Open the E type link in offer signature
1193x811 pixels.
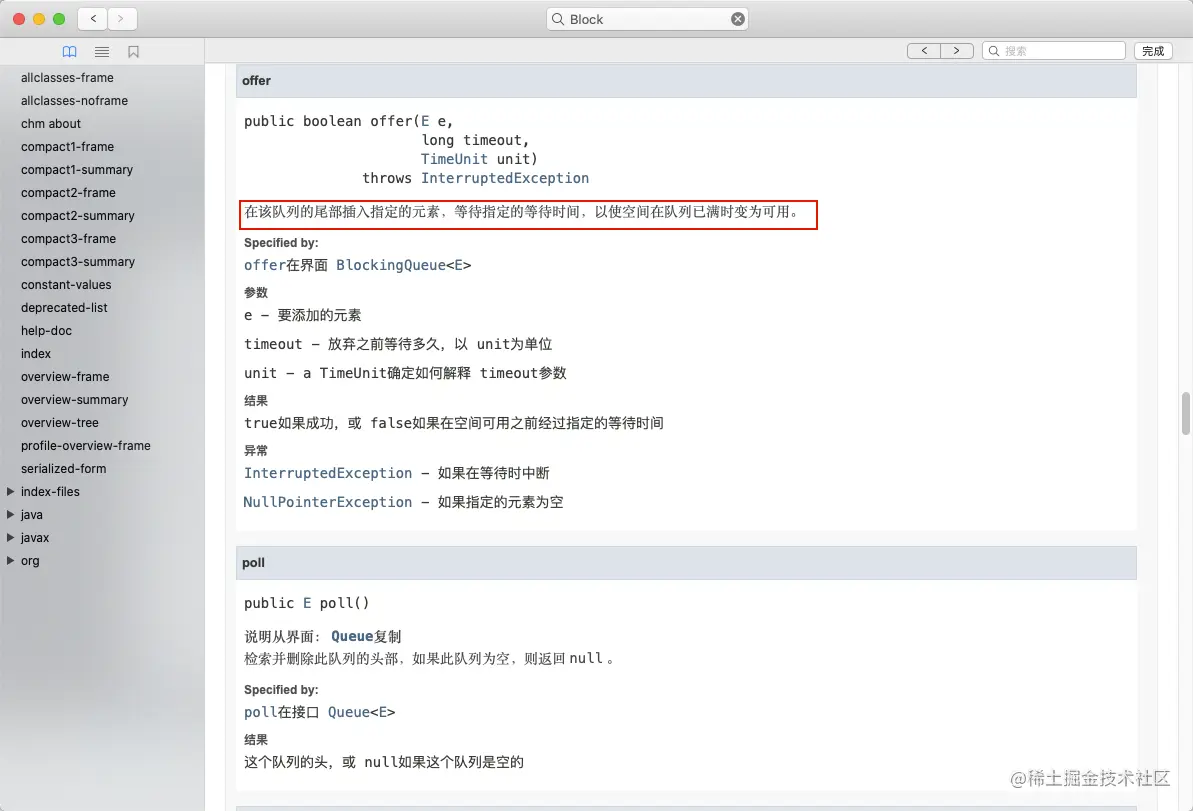pyautogui.click(x=425, y=121)
